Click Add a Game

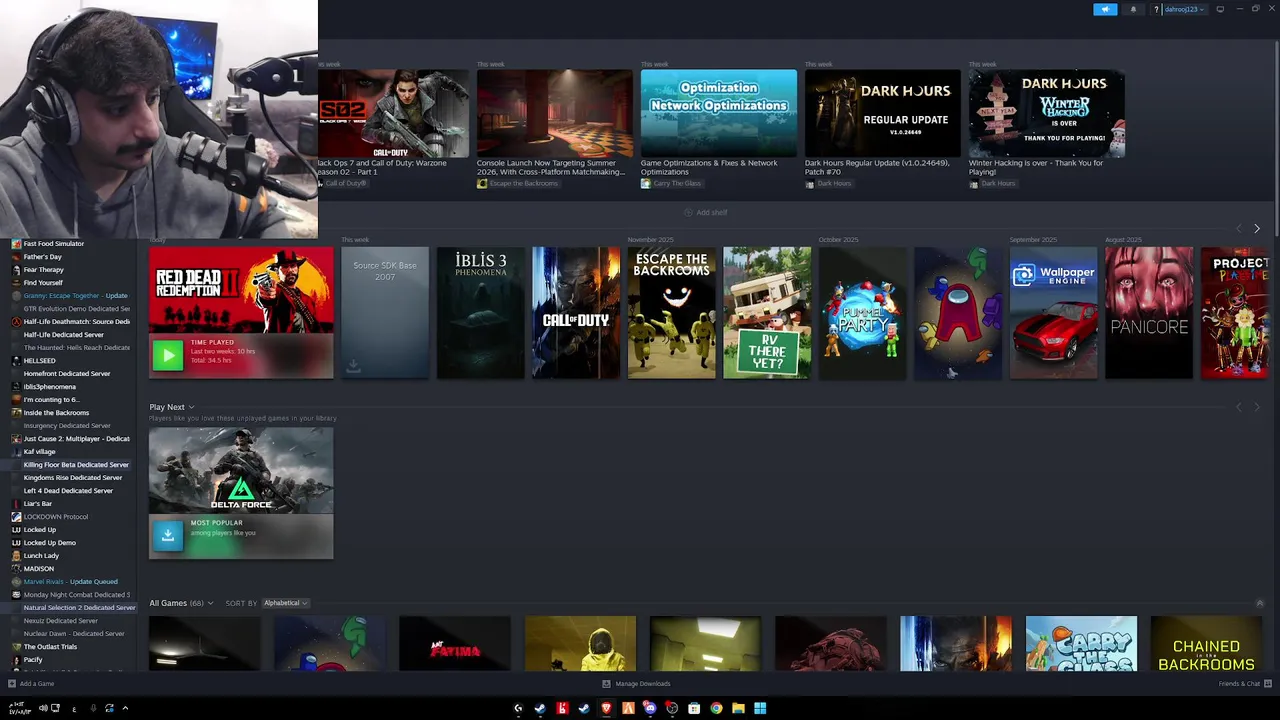[x=31, y=684]
